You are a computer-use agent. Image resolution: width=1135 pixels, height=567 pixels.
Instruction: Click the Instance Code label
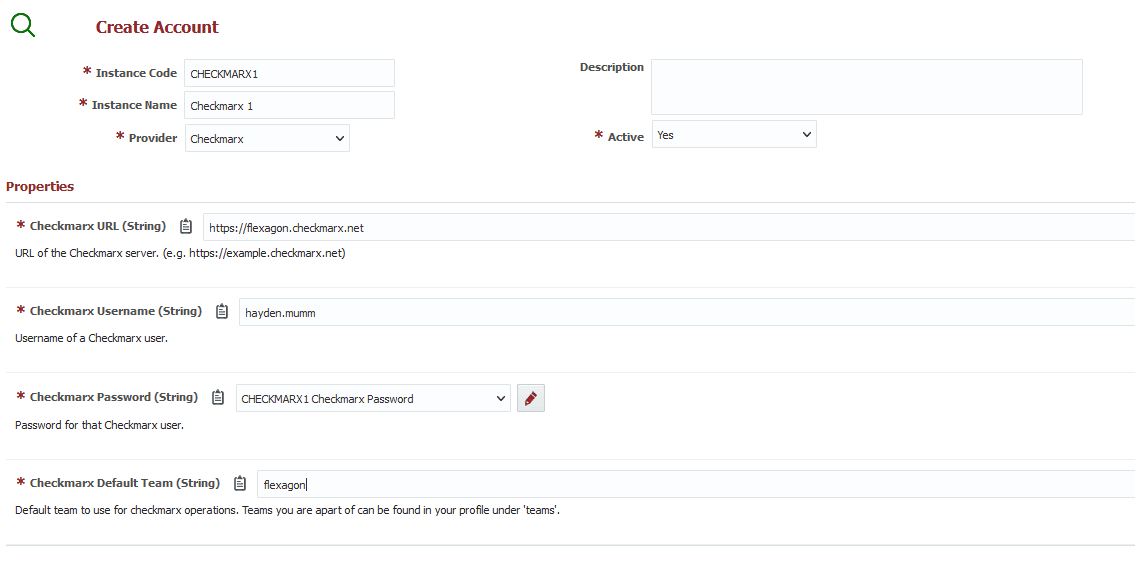click(136, 73)
